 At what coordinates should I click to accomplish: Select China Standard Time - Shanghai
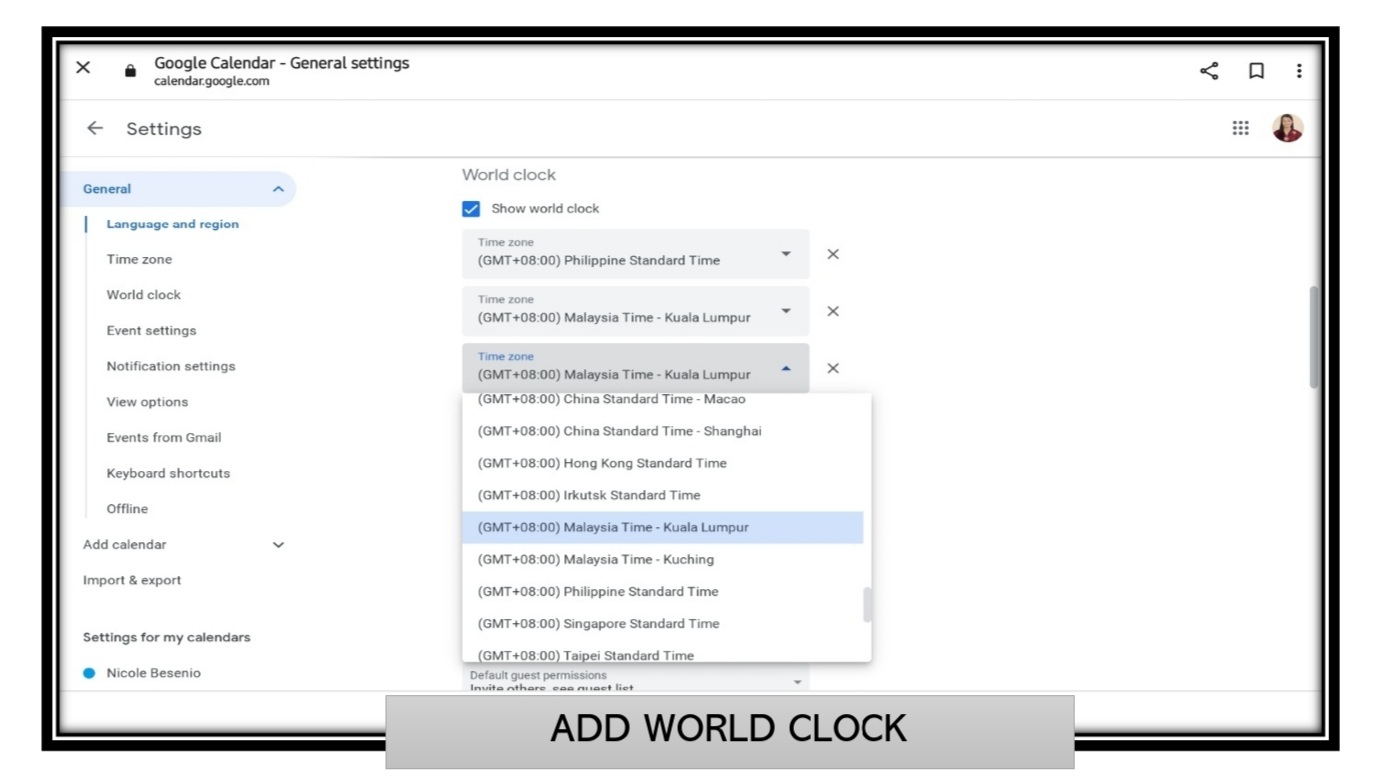(x=662, y=431)
